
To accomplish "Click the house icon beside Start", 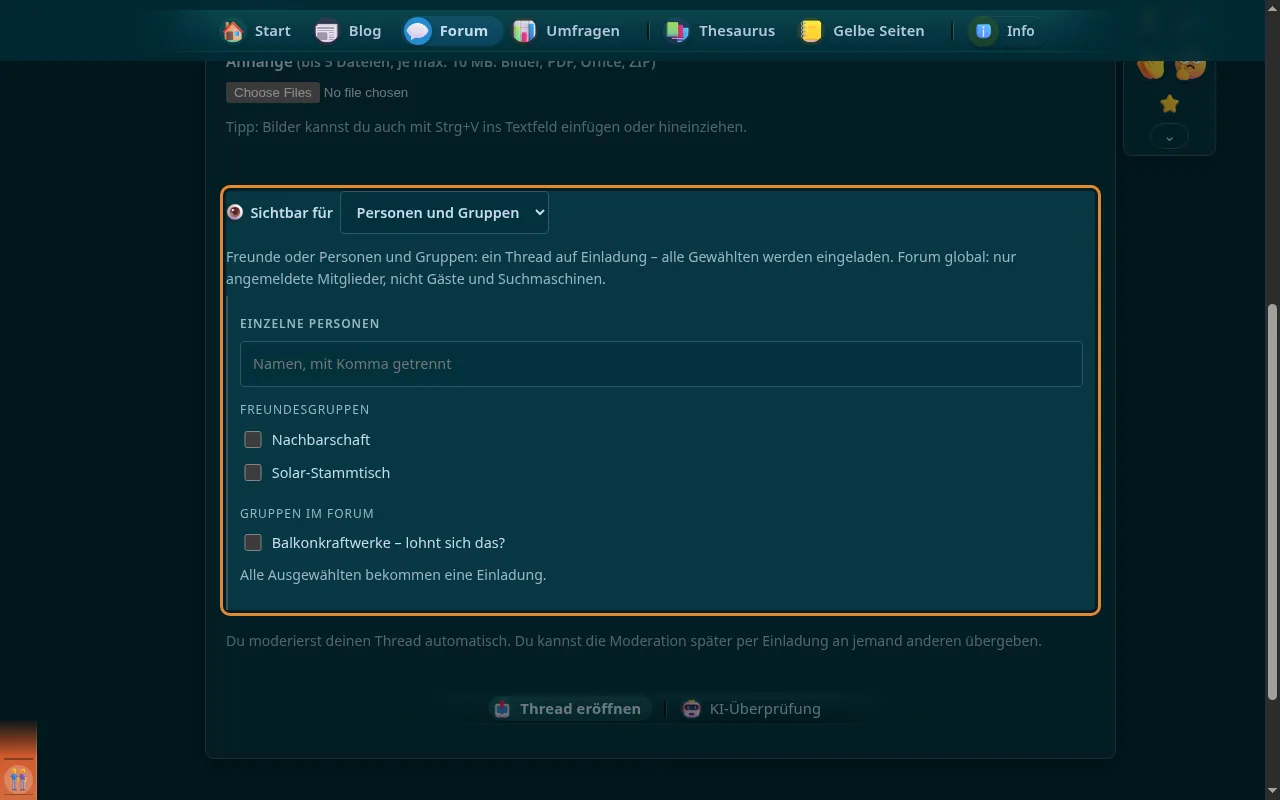I will point(233,31).
